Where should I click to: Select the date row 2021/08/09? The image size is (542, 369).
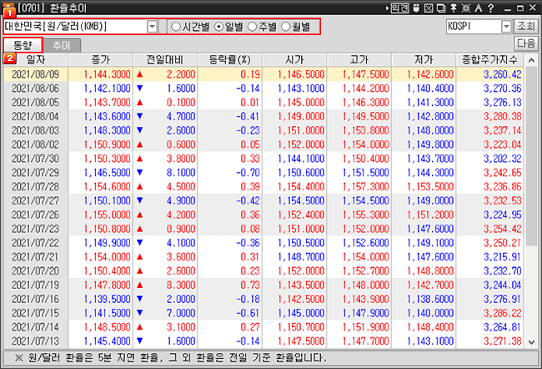(263, 74)
